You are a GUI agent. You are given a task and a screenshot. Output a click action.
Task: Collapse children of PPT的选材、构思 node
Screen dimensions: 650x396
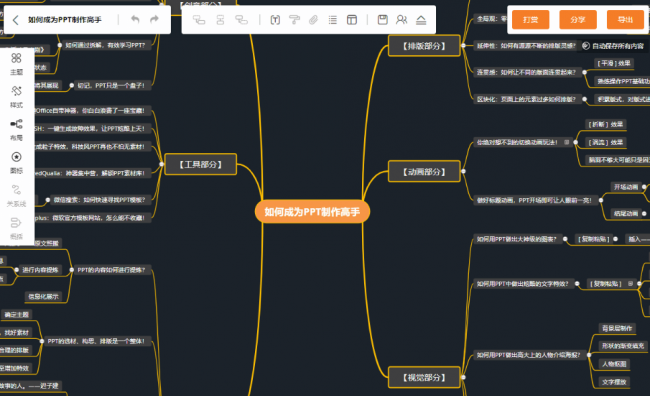[x=41, y=341]
